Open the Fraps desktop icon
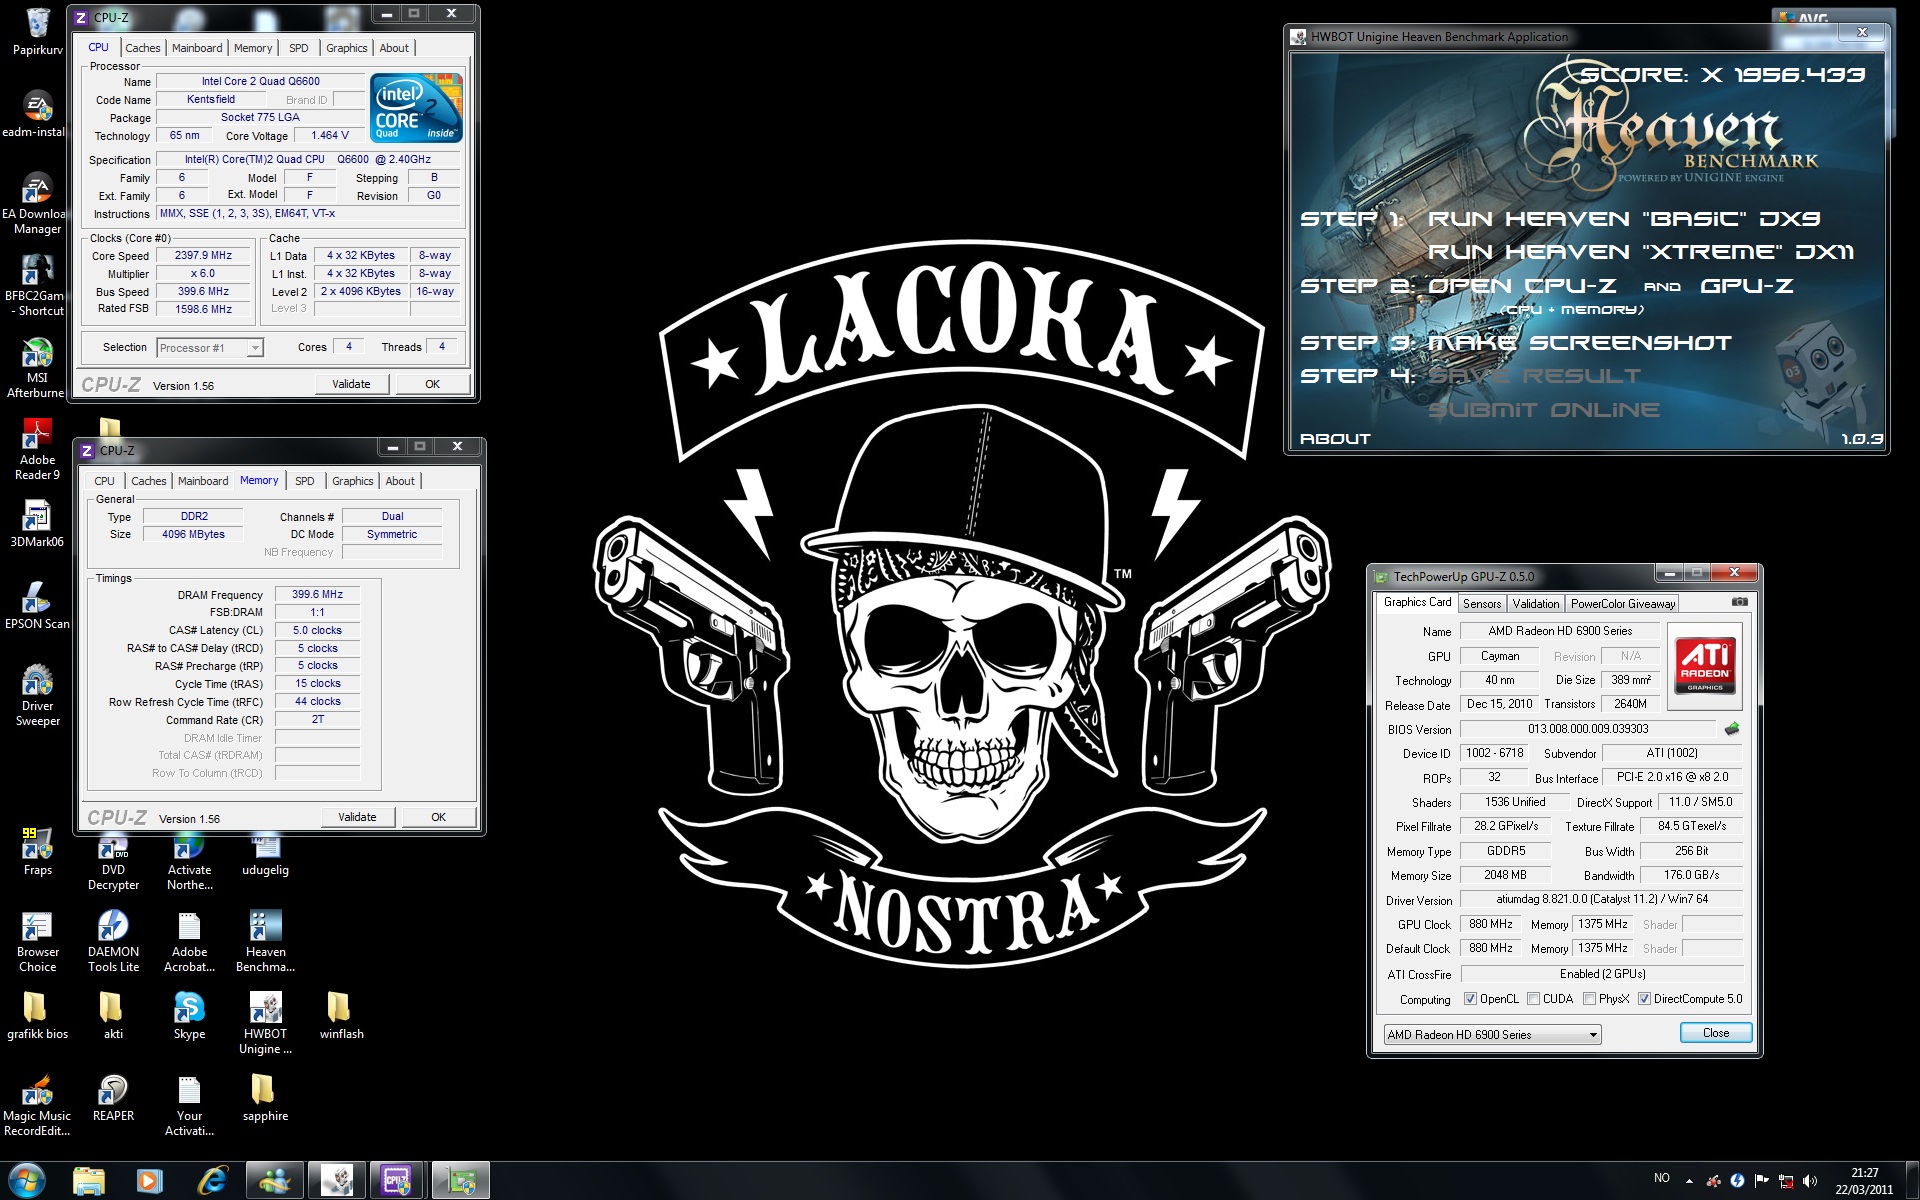 pos(37,852)
